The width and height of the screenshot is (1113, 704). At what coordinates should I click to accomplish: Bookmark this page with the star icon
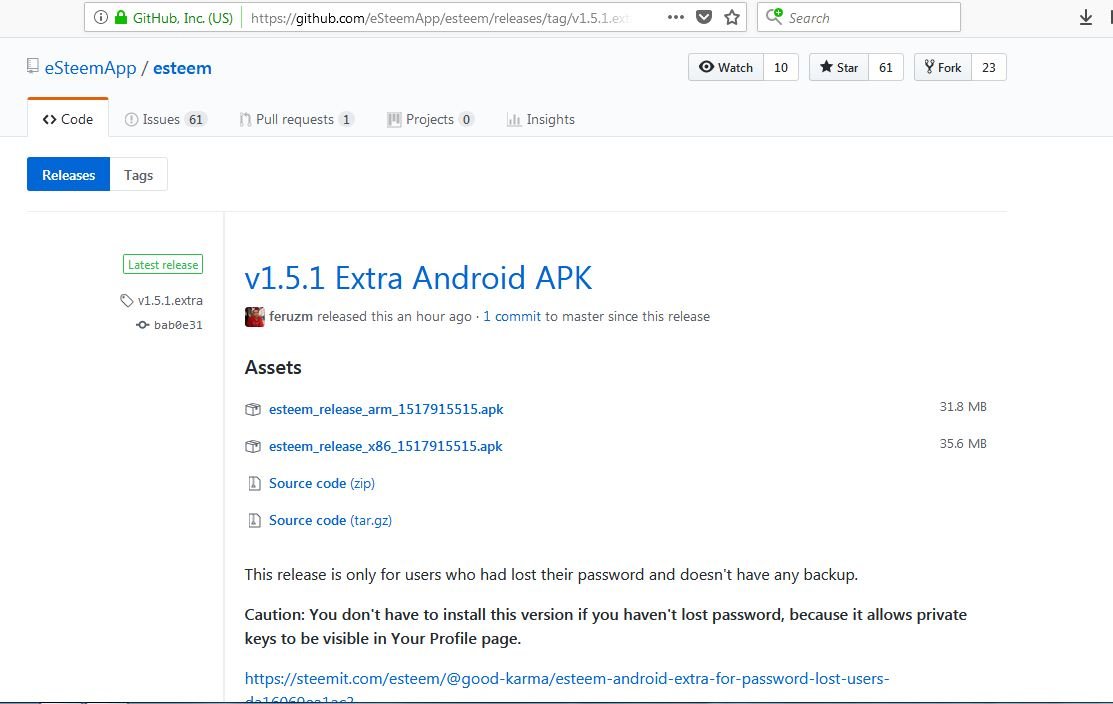[732, 18]
